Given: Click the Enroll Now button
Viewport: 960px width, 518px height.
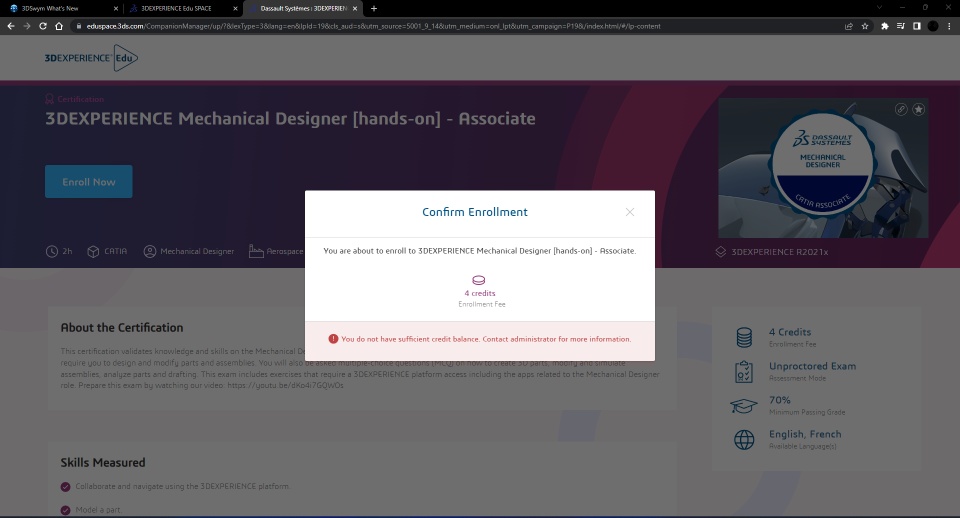Looking at the screenshot, I should [x=89, y=182].
